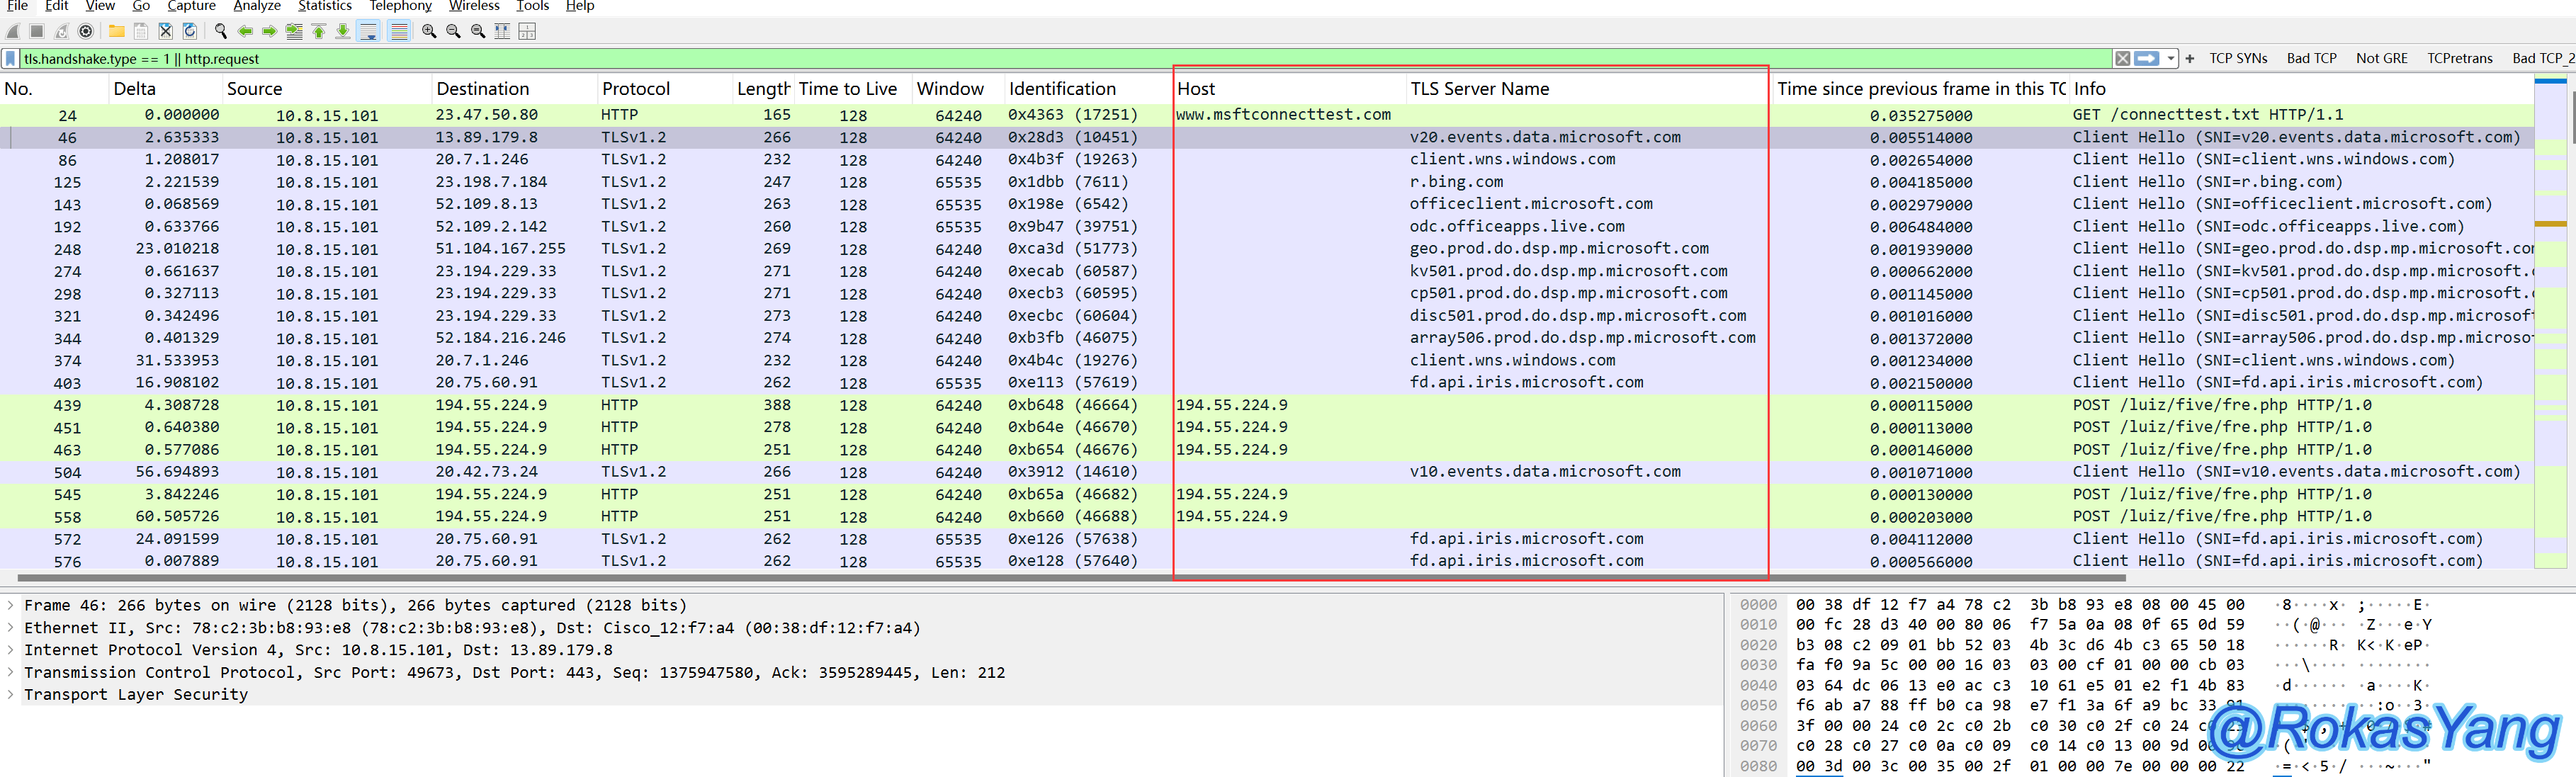Apply the Bad TCP filter button
This screenshot has width=2576, height=777.
2311,59
